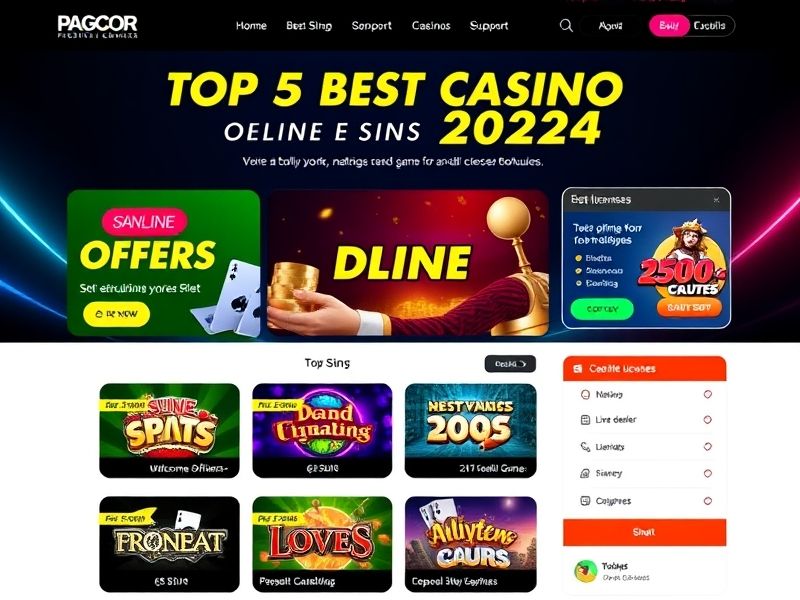This screenshot has width=800, height=600.
Task: Open the Casinos menu item
Action: point(431,26)
